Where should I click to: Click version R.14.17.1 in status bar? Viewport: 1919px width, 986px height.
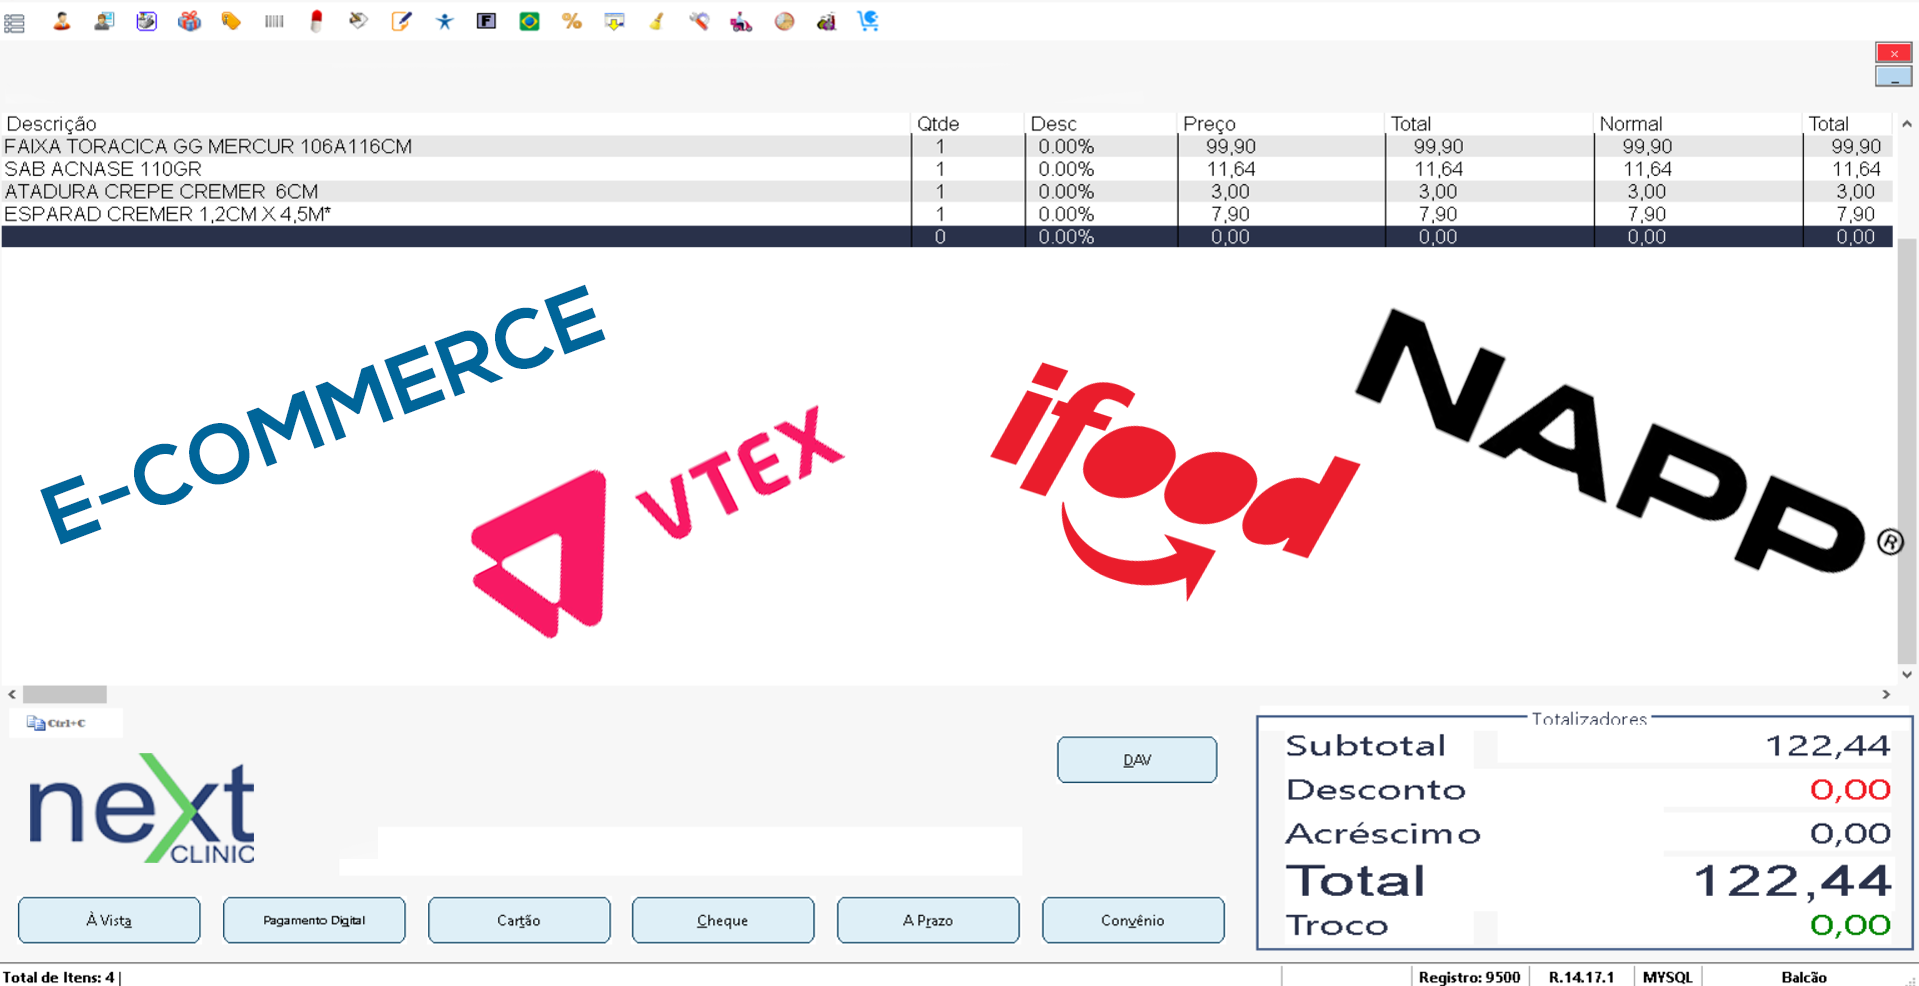pos(1581,977)
